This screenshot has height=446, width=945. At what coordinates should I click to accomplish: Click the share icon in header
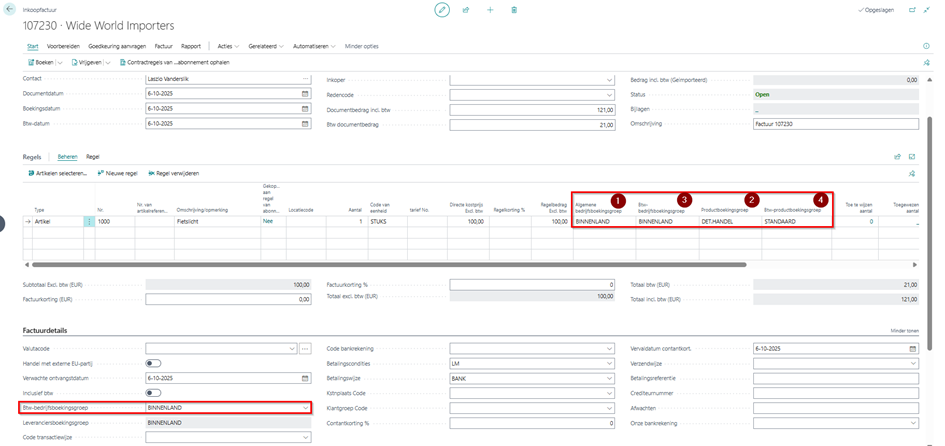(466, 9)
